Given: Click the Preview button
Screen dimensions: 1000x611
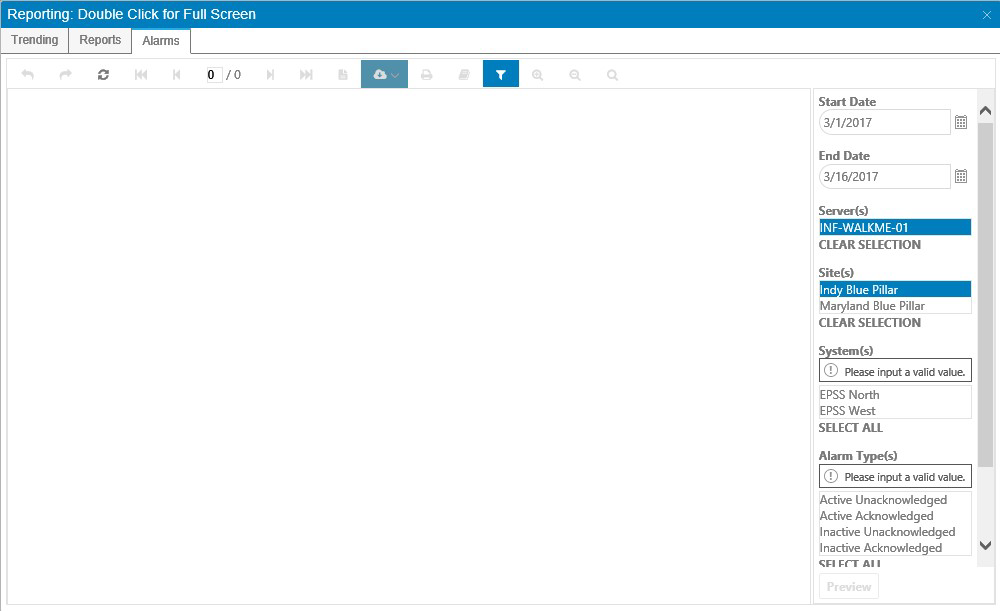Looking at the screenshot, I should (x=849, y=587).
